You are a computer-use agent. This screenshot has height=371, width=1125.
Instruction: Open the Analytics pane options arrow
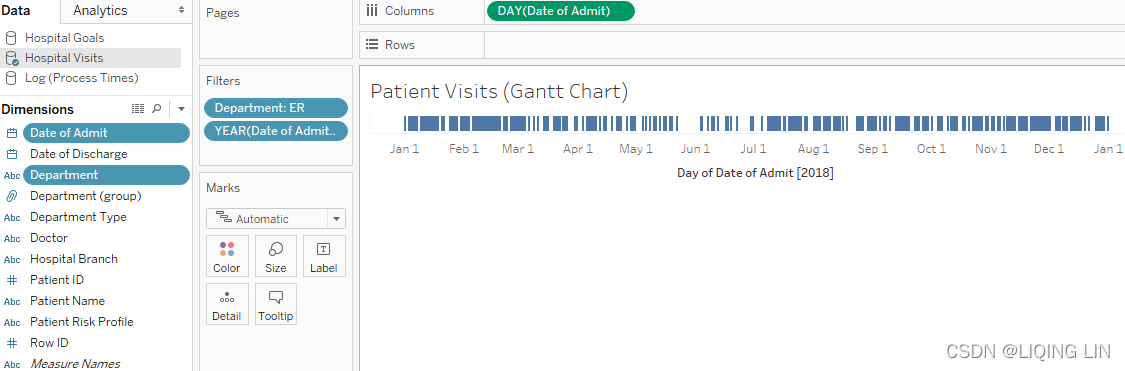point(182,11)
